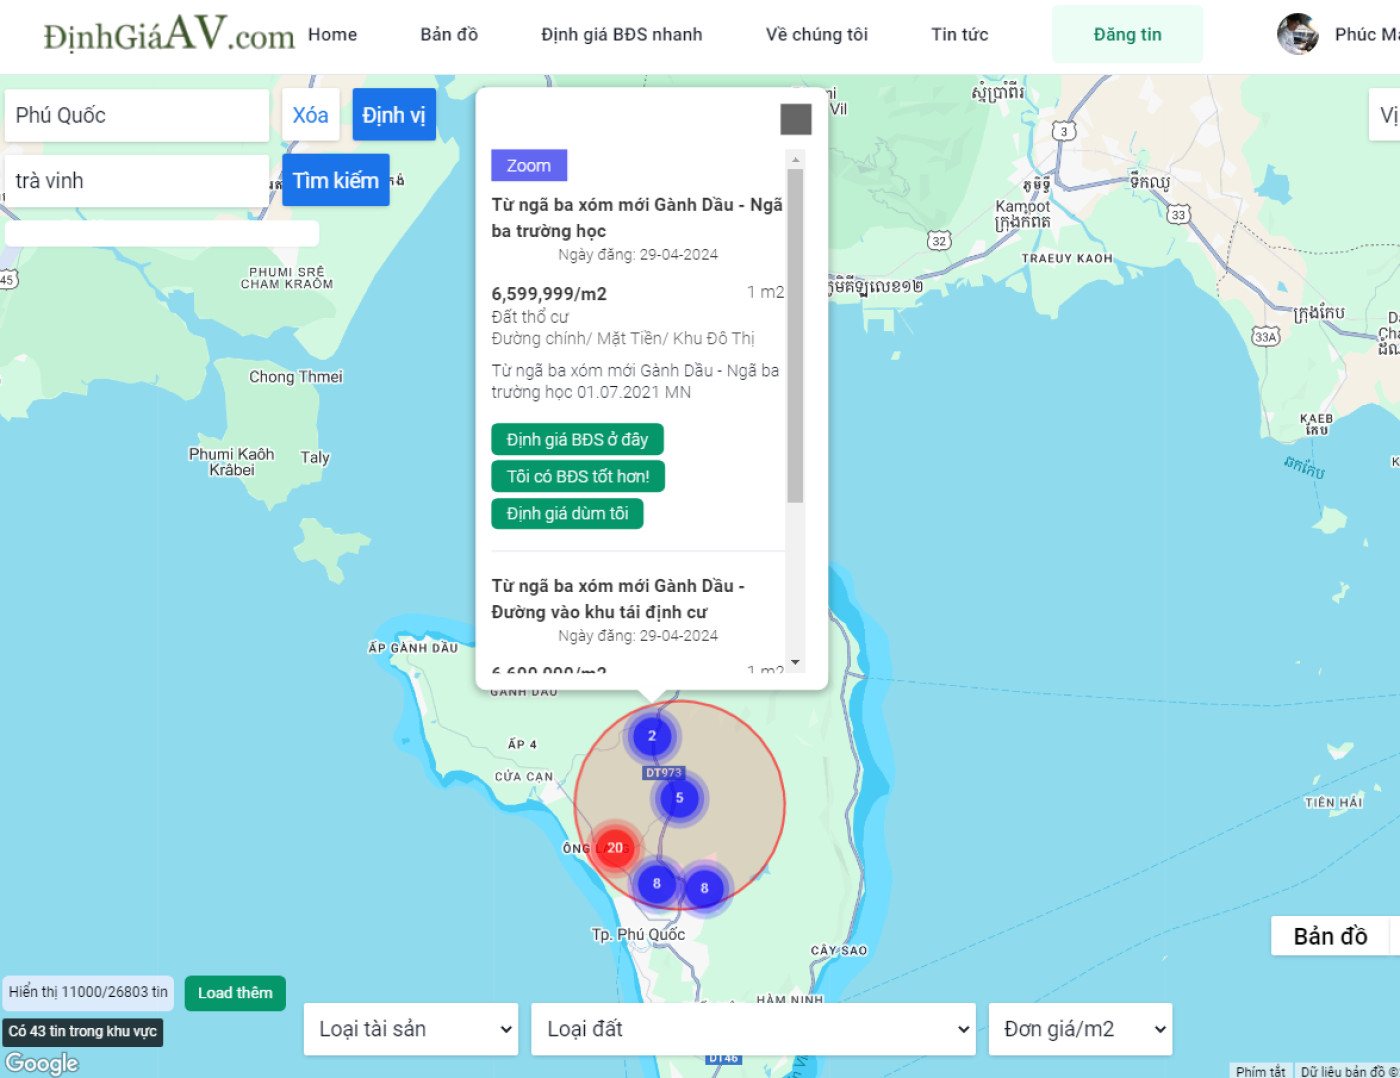
Task: Click the Đăng tin button
Action: pyautogui.click(x=1127, y=34)
